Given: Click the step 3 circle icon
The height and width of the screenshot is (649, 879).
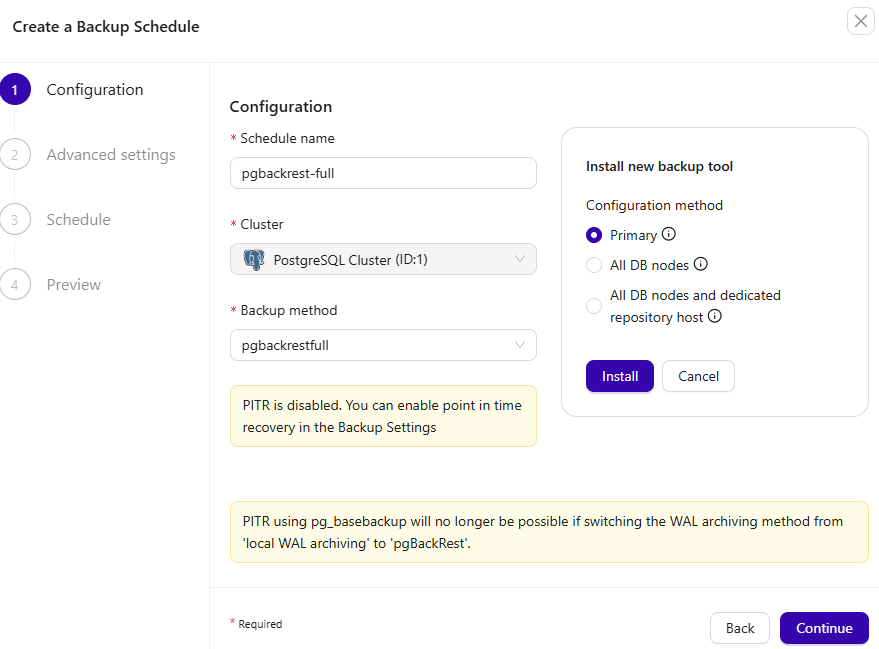Looking at the screenshot, I should tap(15, 220).
